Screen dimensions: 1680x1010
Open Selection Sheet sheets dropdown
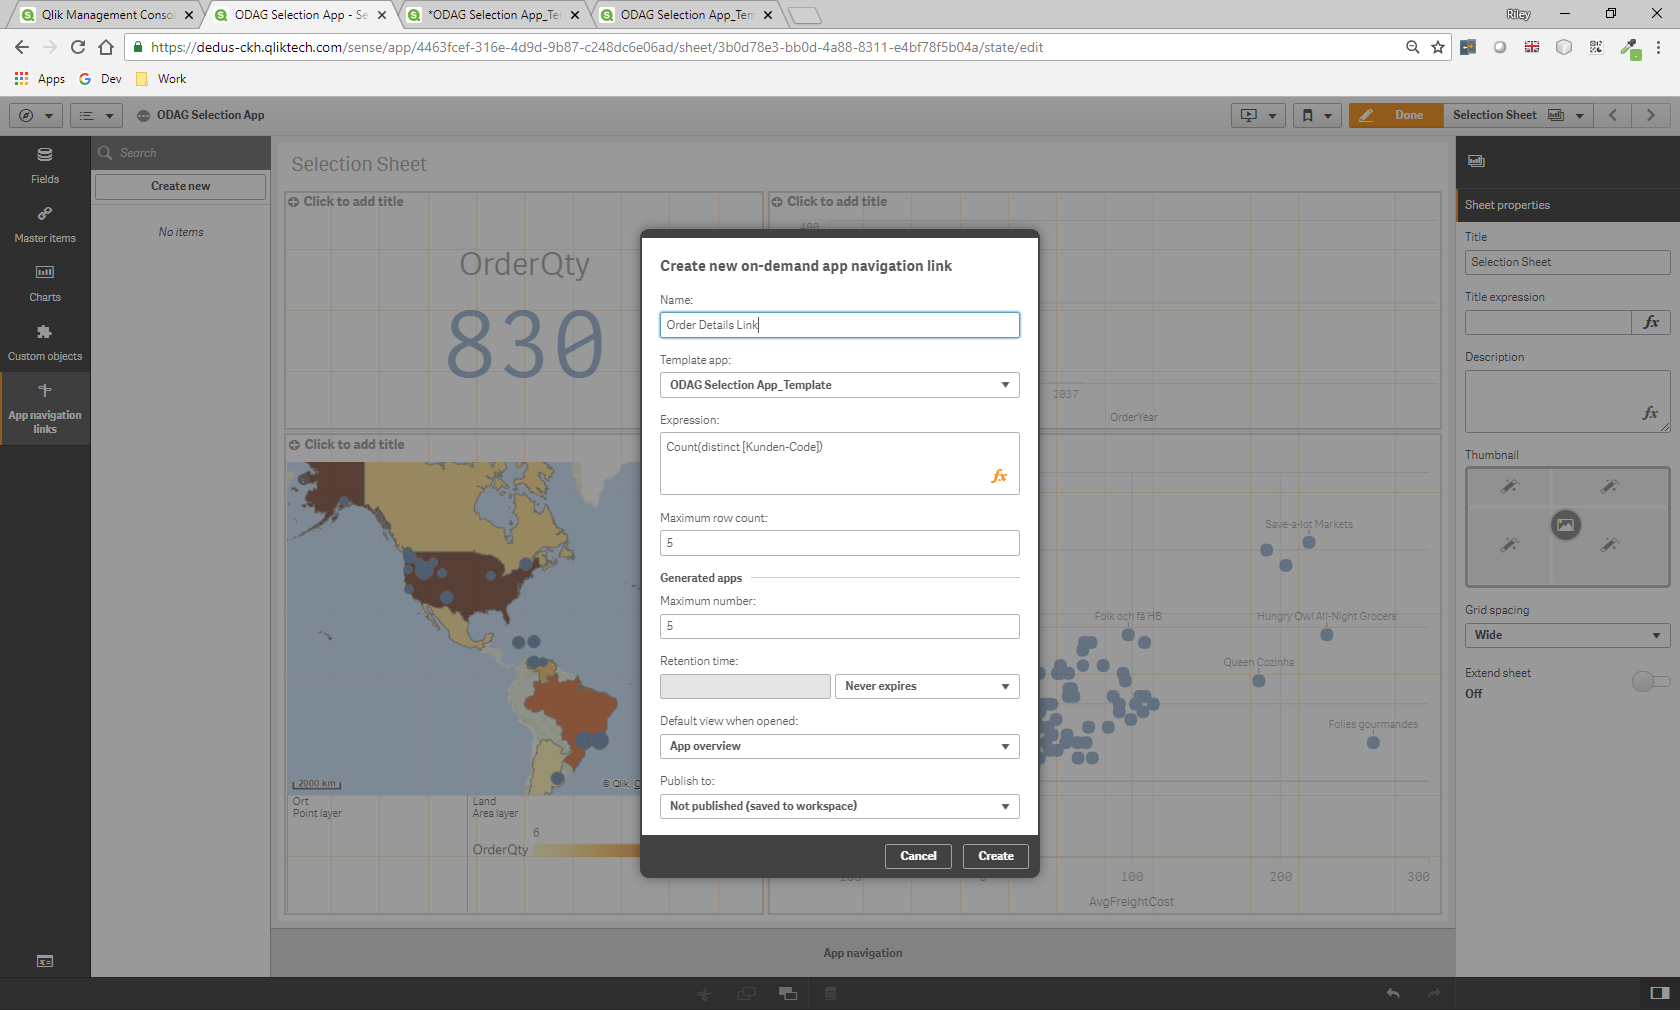(1518, 115)
